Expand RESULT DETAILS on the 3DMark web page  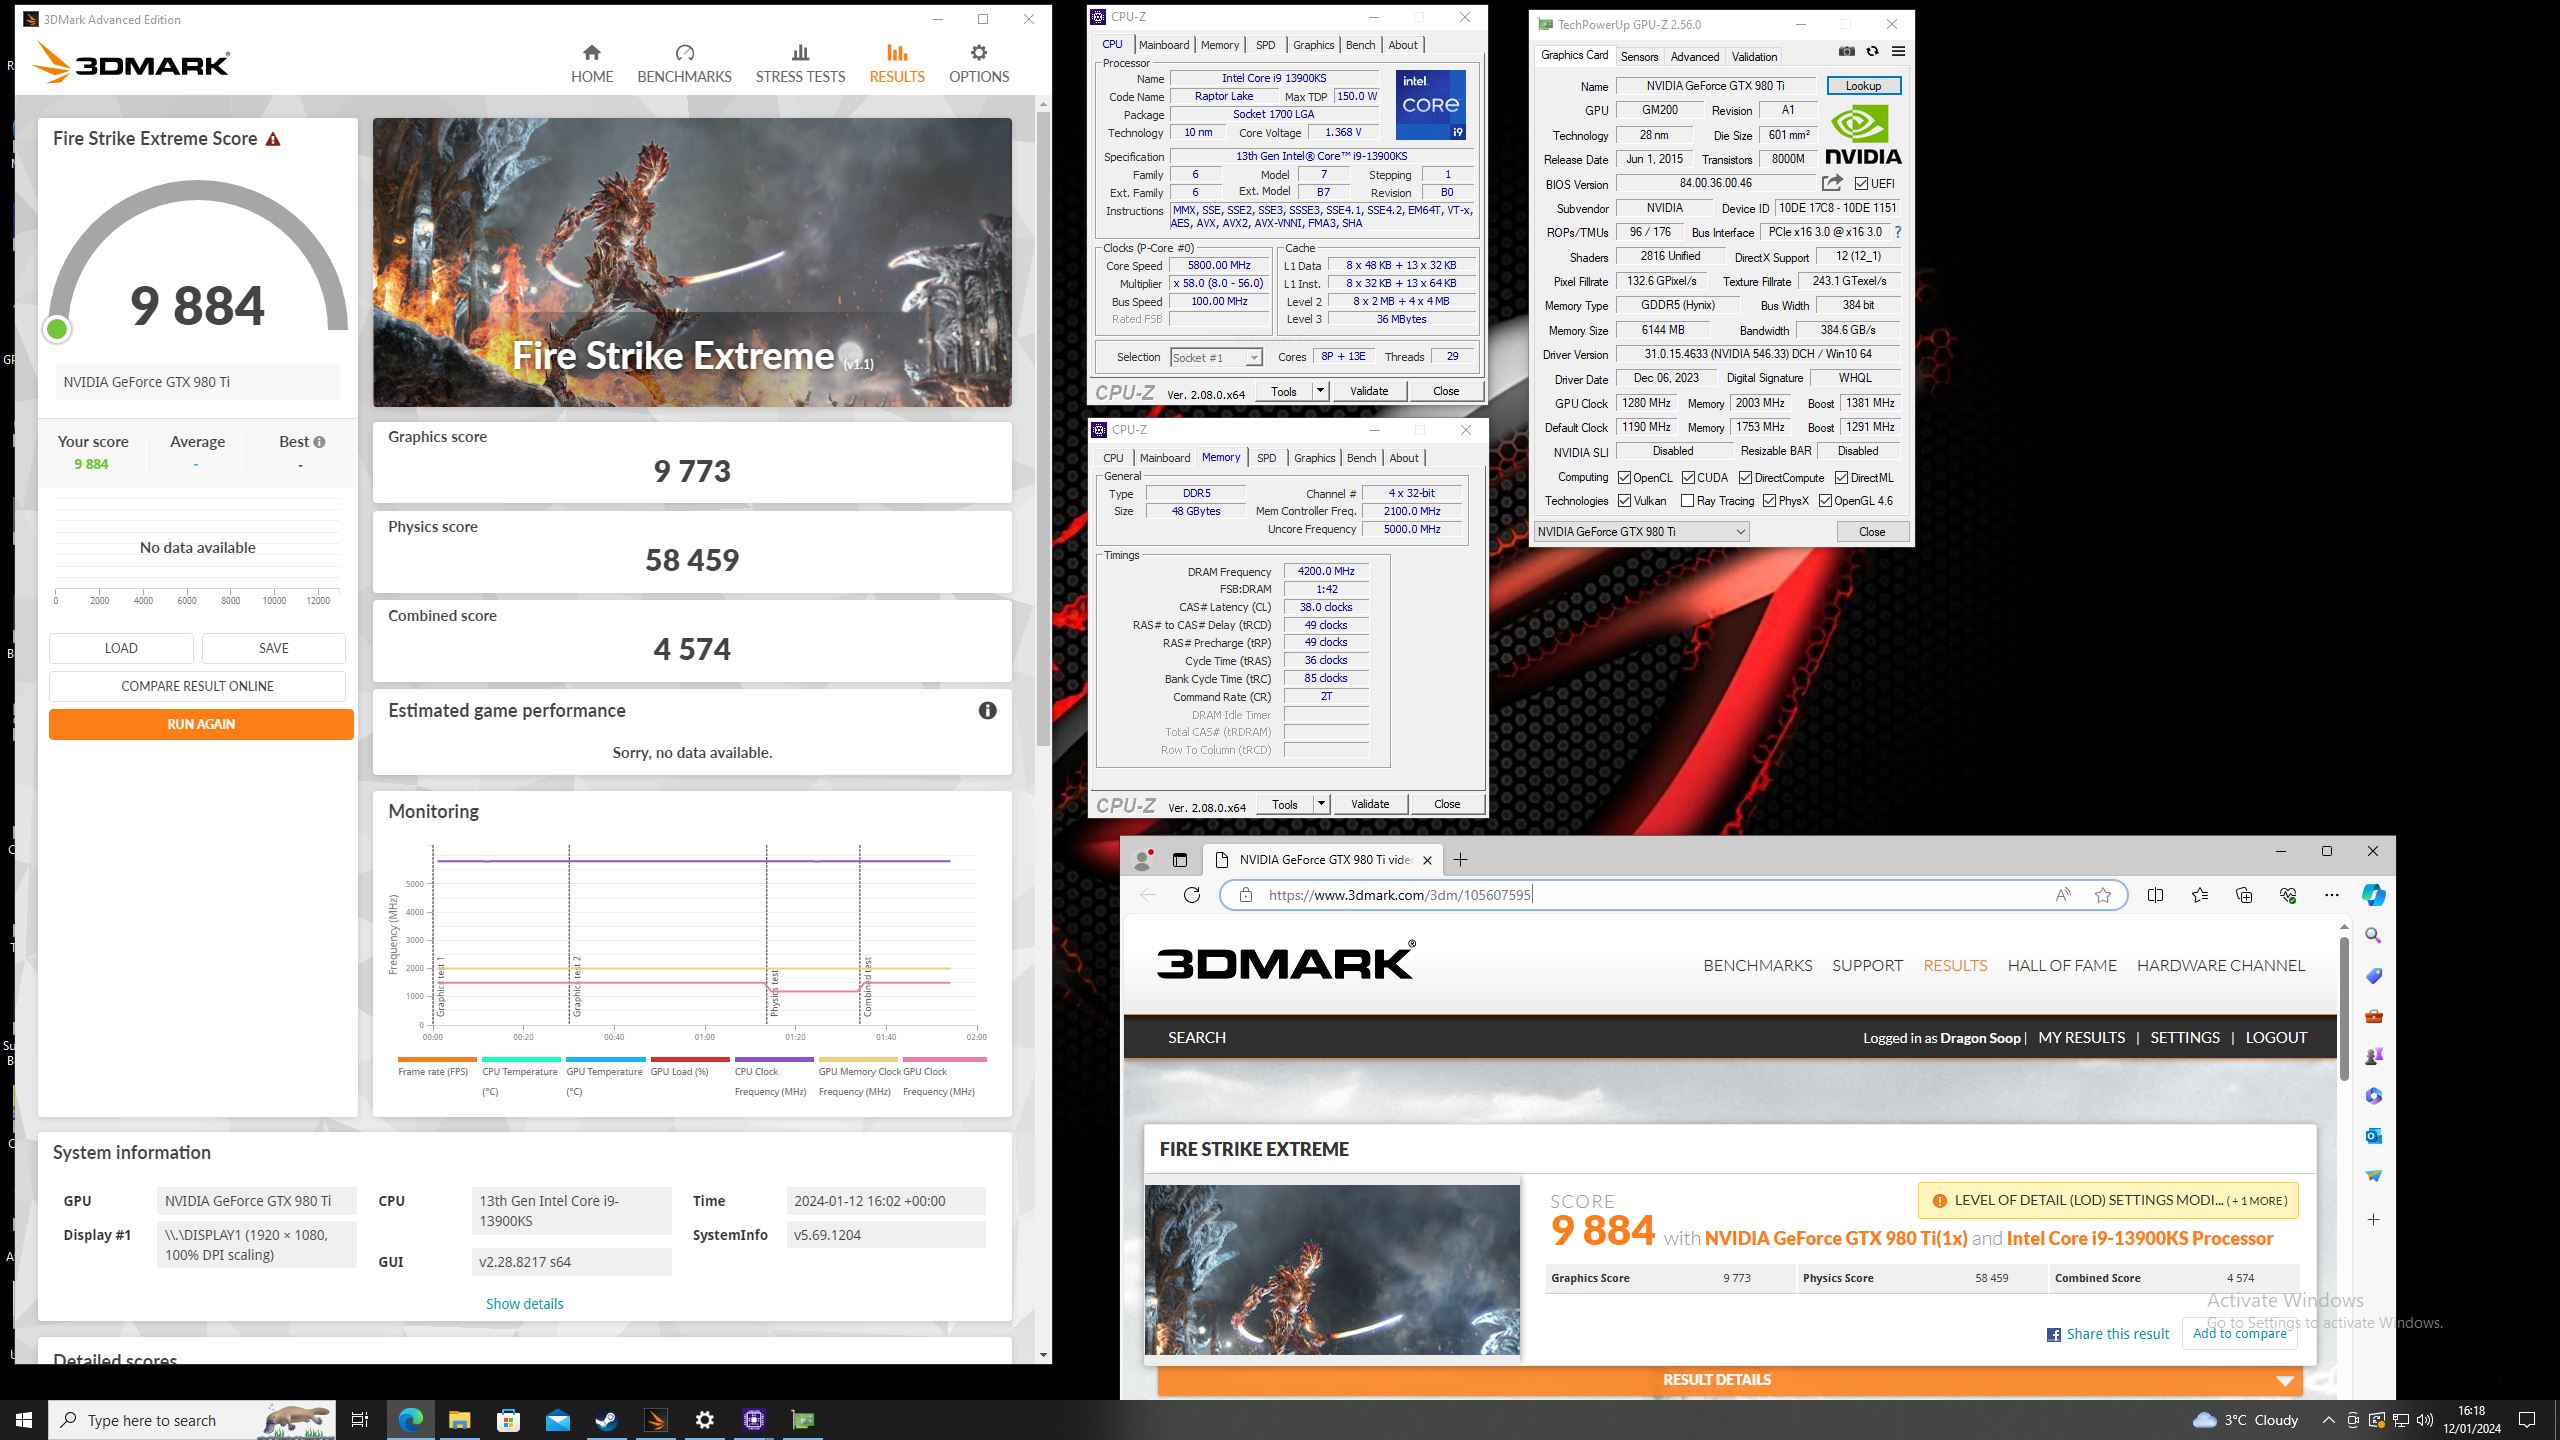[1730, 1380]
